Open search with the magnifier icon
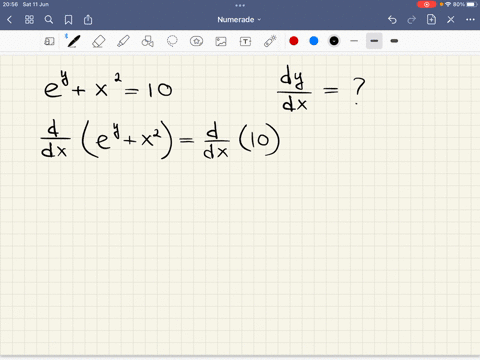 49,20
